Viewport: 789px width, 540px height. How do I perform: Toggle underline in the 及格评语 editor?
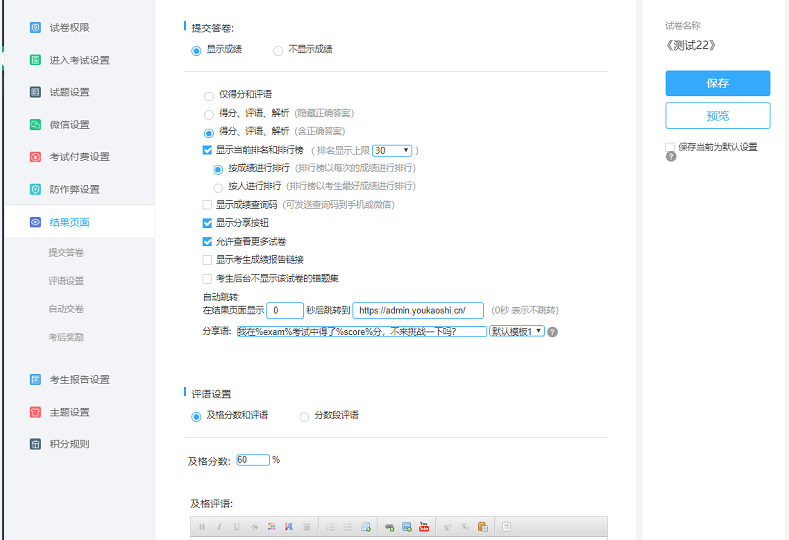pos(236,527)
